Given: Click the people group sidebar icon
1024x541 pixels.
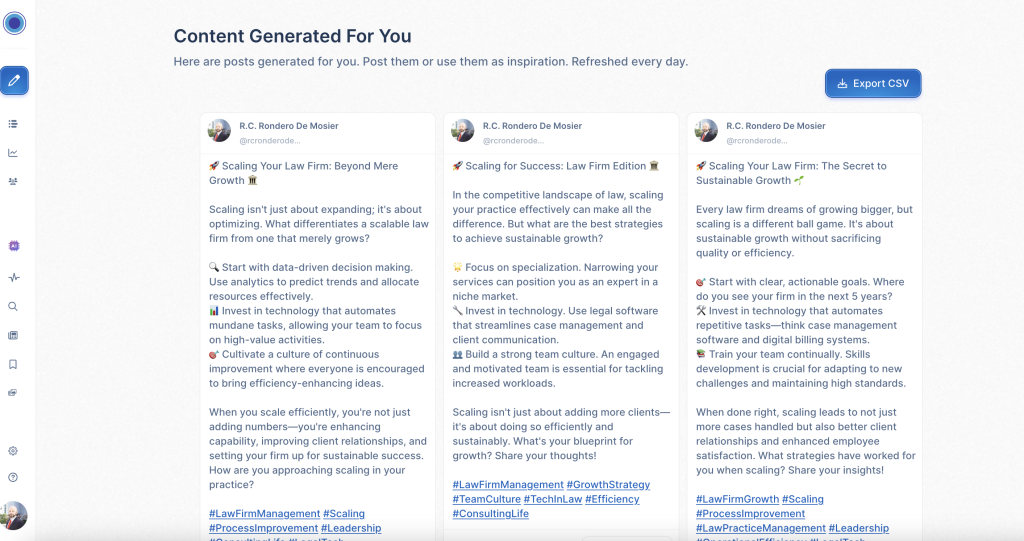Looking at the screenshot, I should pos(13,181).
